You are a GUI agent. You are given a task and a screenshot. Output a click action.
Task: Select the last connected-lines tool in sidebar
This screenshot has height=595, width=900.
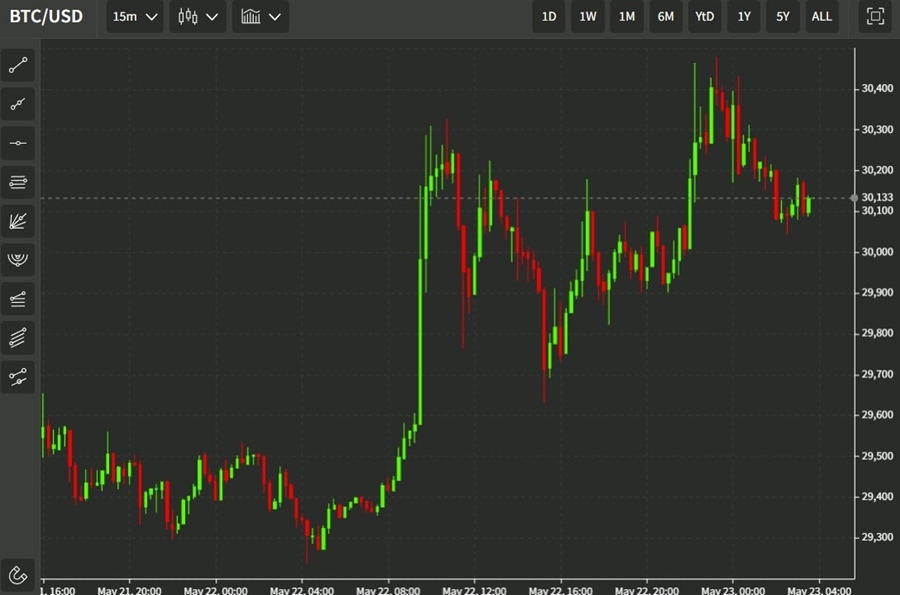click(18, 376)
